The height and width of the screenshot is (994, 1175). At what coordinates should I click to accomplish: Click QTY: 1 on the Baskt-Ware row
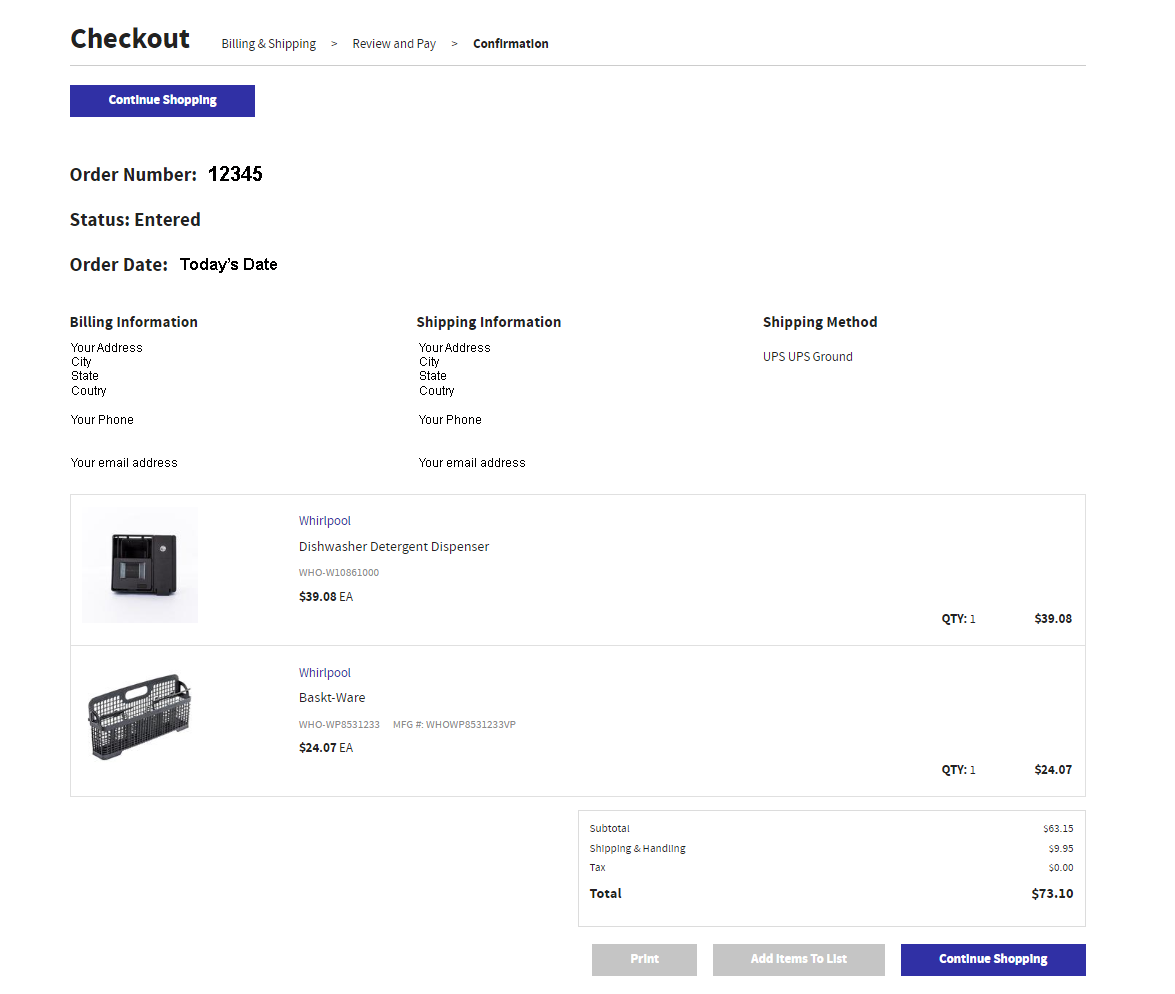(958, 770)
